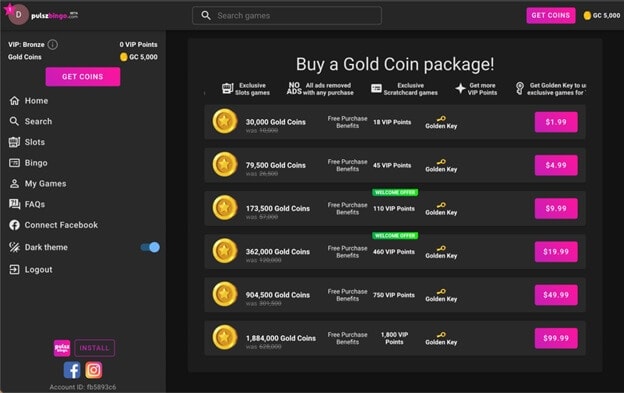Screen dimensions: 625x393
Task: Click the 173,500 Gold Coins package text
Action: point(277,208)
